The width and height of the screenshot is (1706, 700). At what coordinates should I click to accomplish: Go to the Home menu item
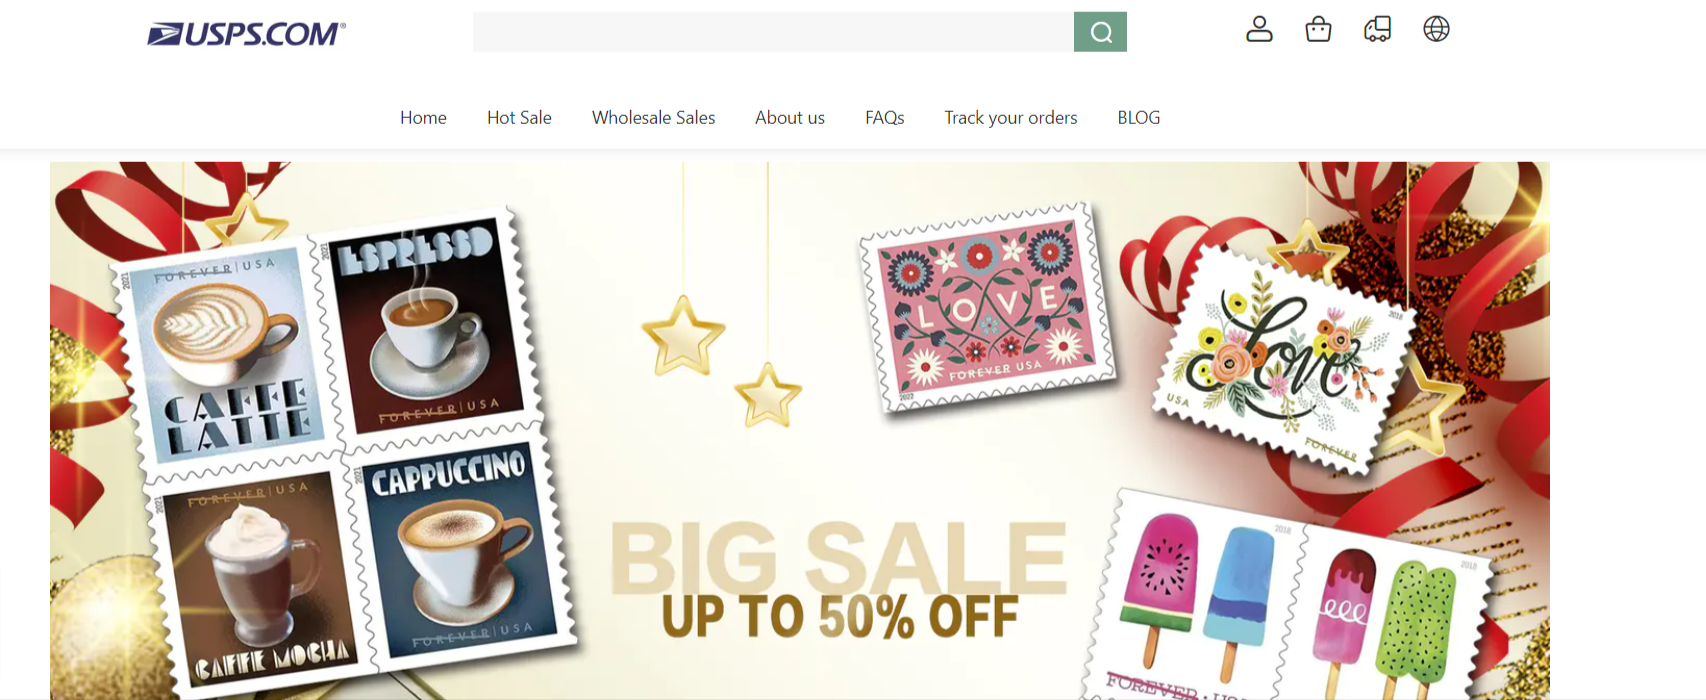click(x=423, y=118)
